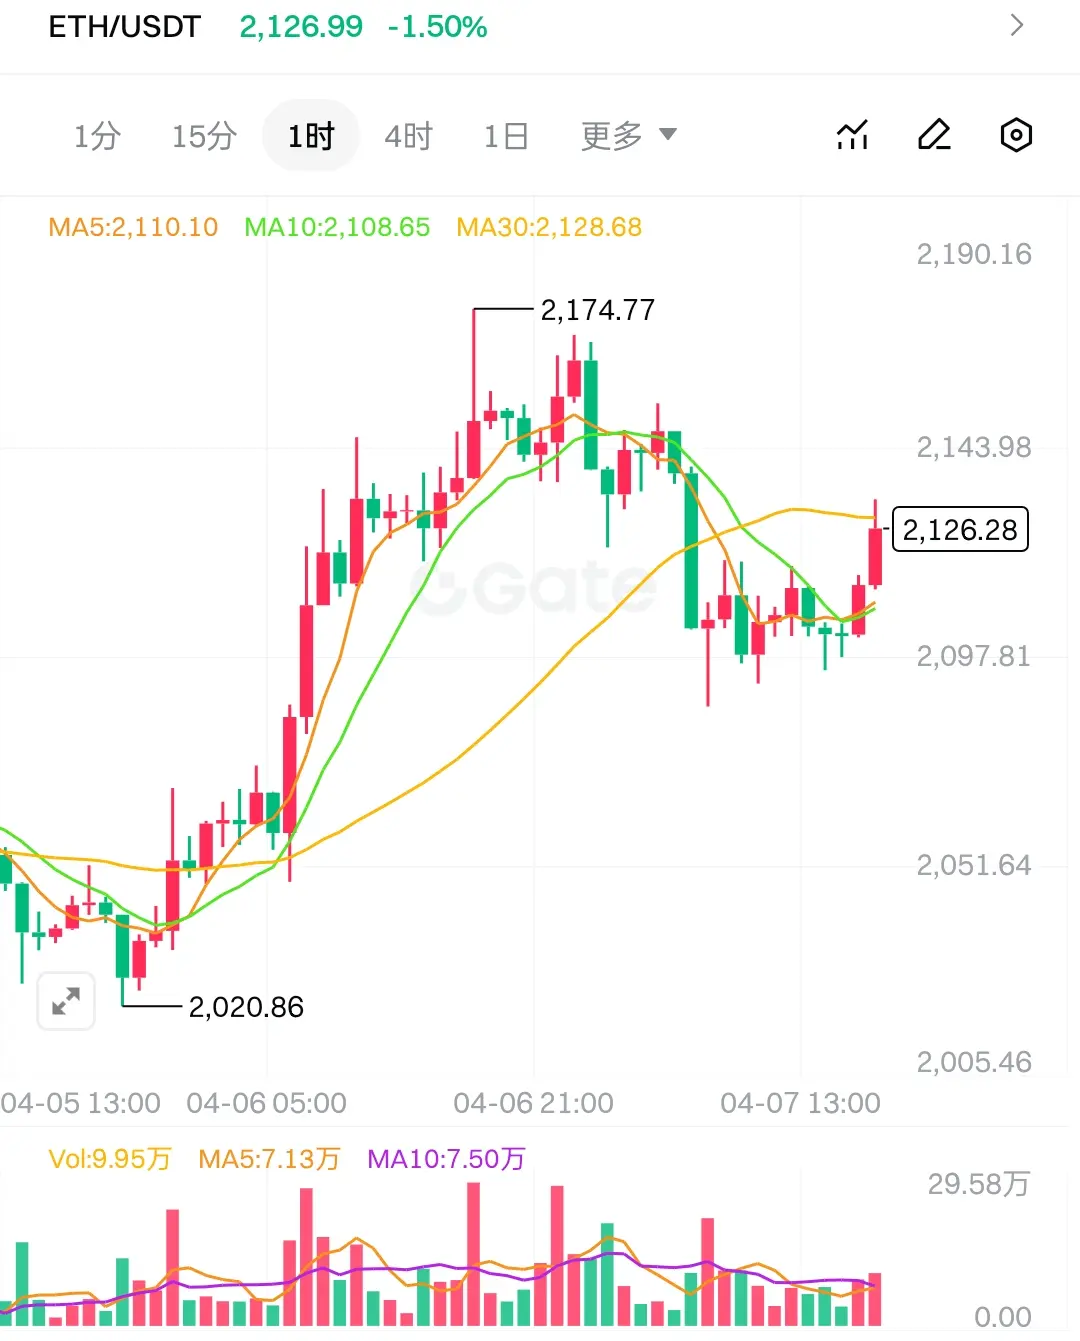Switch to the 4时 interval

(x=408, y=135)
